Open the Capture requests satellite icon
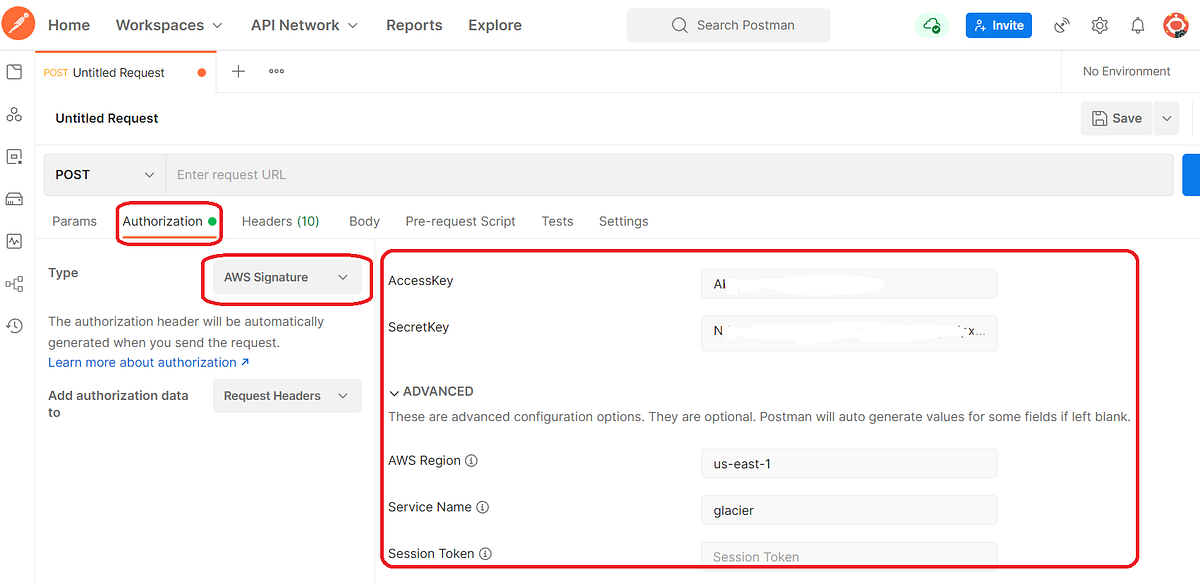1200x584 pixels. click(x=1061, y=25)
